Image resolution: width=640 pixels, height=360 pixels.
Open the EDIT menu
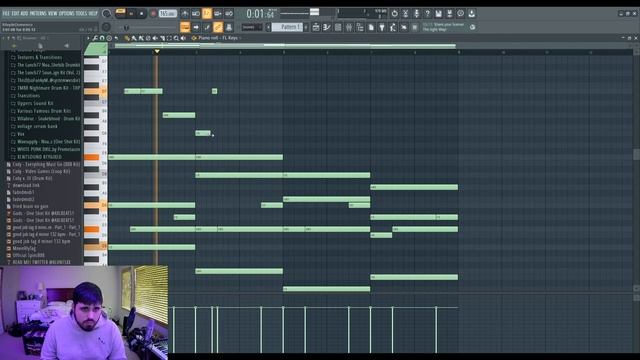click(15, 13)
